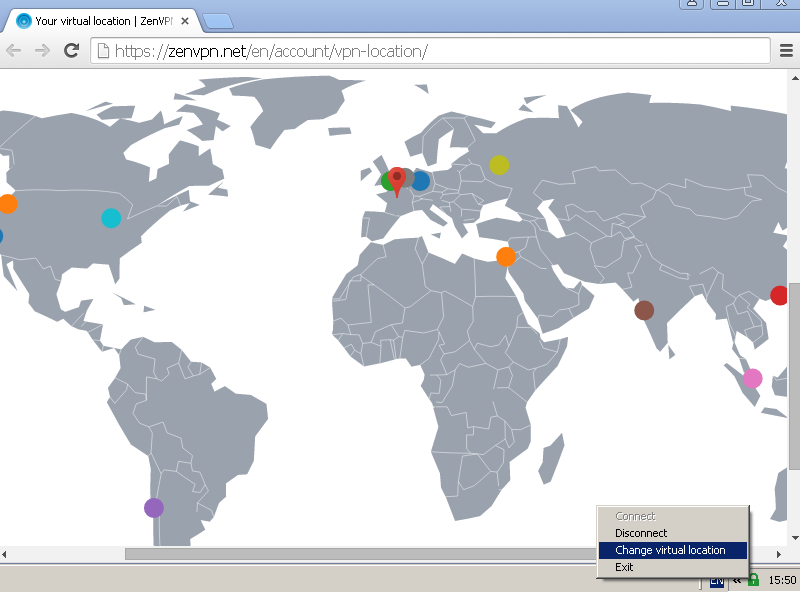Select the pink dot near Singapore
Image resolution: width=800 pixels, height=592 pixels.
[753, 379]
